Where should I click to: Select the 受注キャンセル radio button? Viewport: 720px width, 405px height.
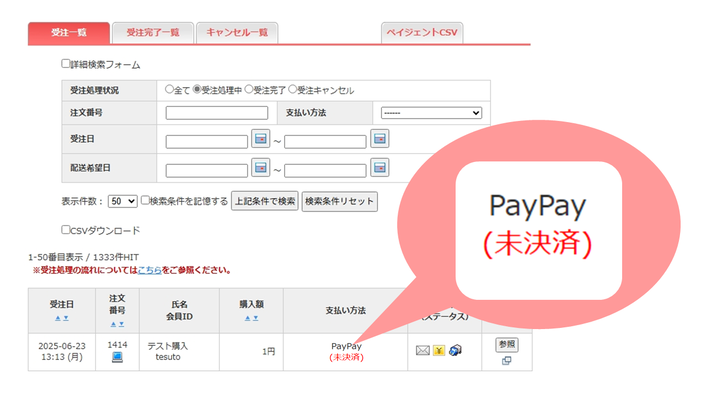292,89
